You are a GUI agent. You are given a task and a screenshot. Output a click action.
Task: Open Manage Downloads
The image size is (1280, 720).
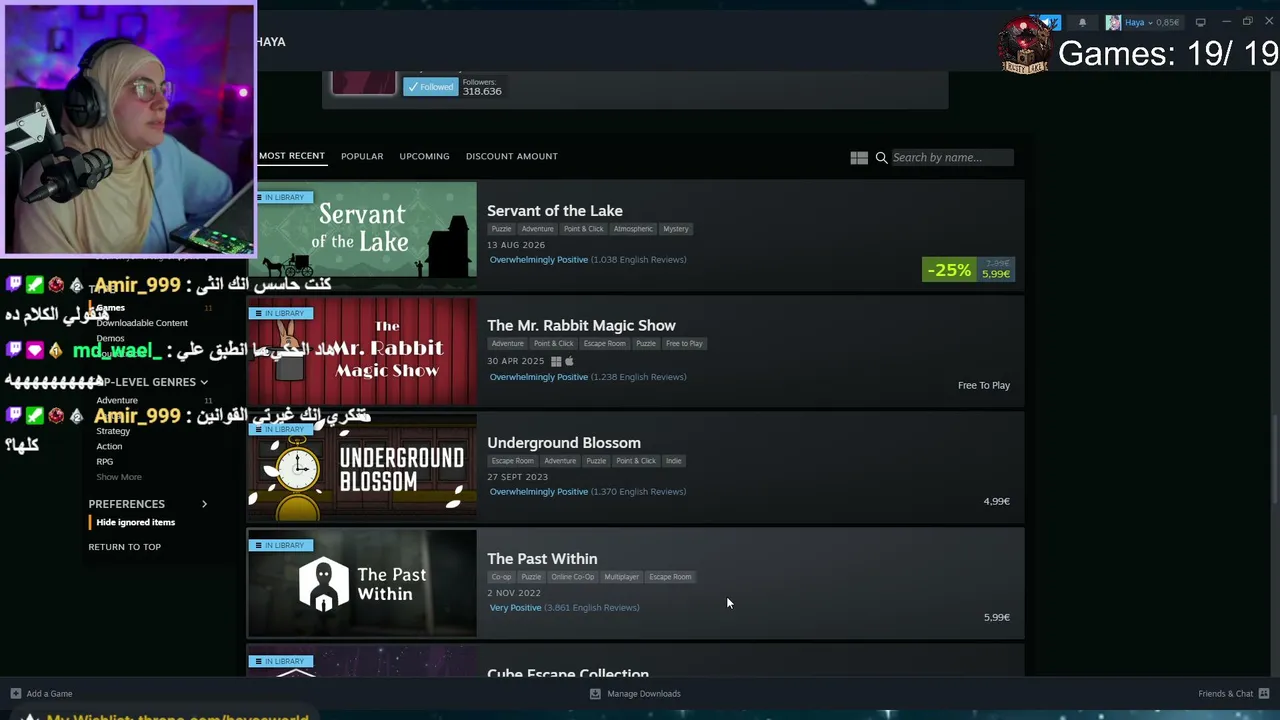coord(635,693)
